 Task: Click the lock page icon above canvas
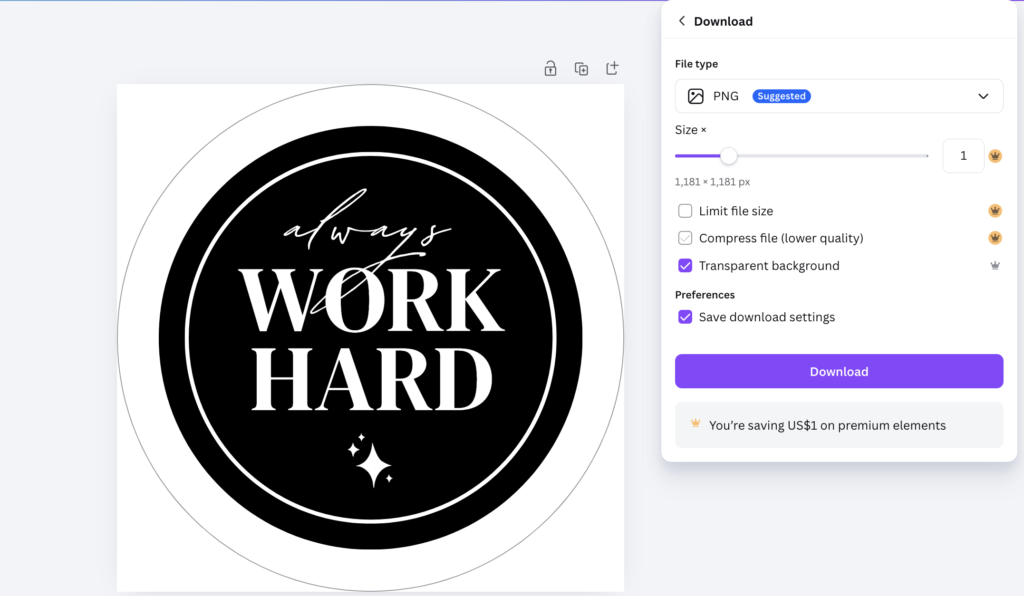[551, 69]
